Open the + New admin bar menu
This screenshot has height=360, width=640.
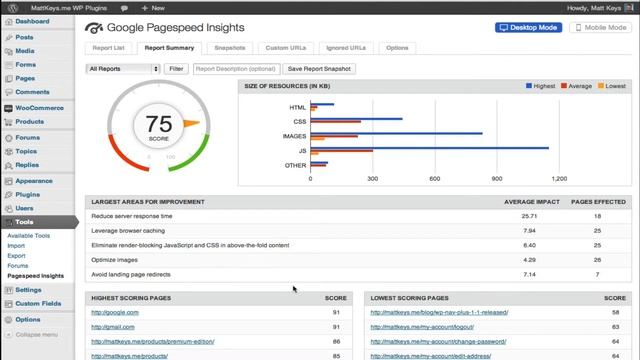tap(153, 8)
